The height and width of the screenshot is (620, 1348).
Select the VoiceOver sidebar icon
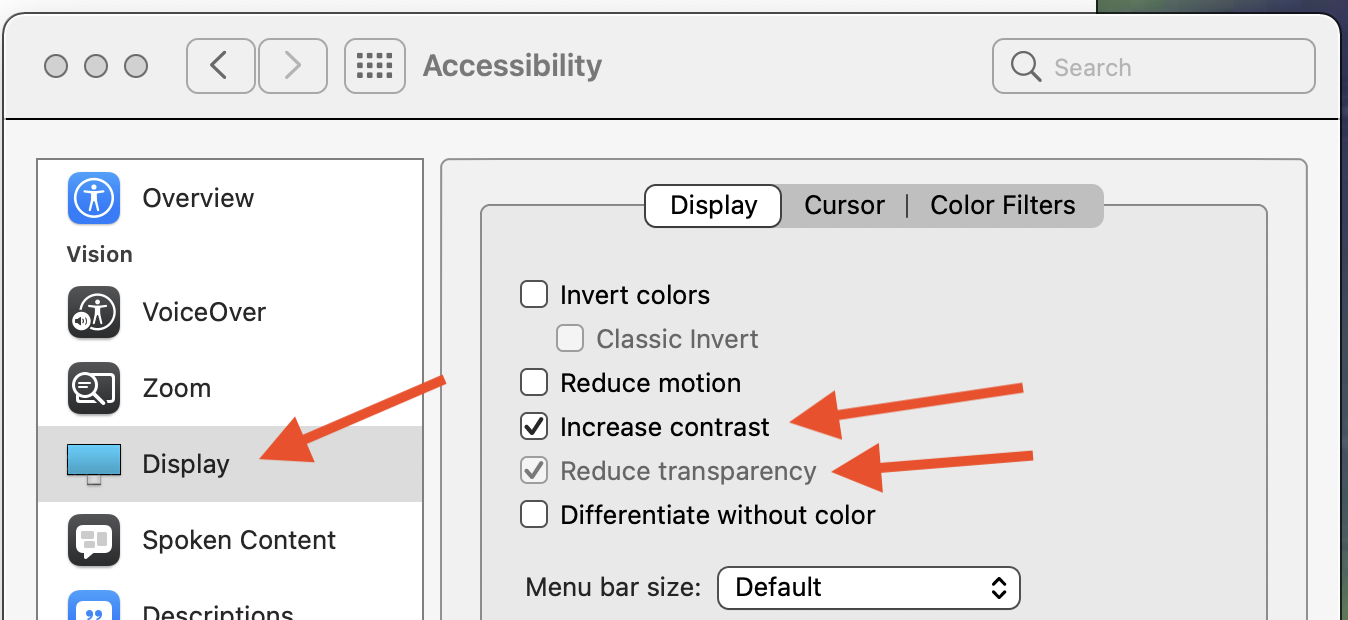coord(94,312)
